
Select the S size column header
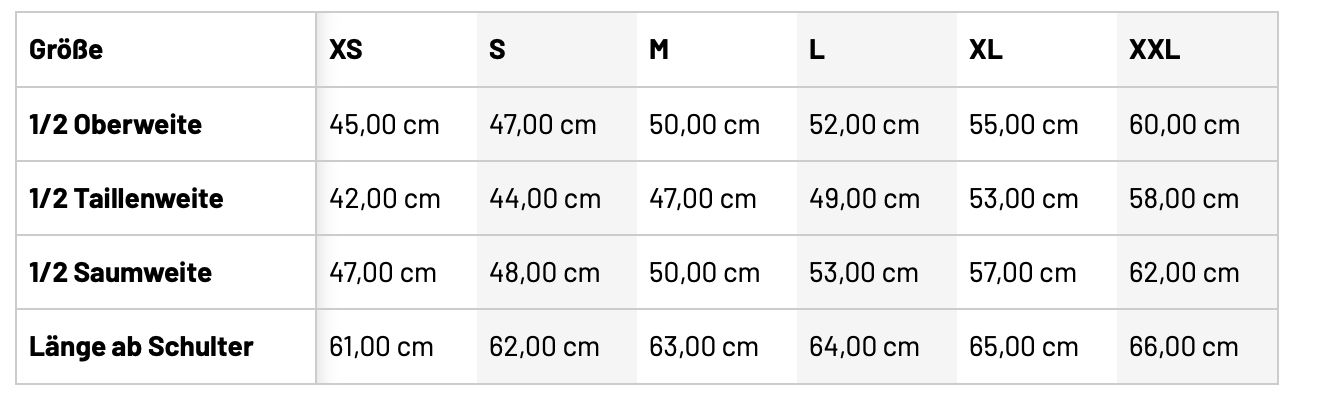(497, 50)
